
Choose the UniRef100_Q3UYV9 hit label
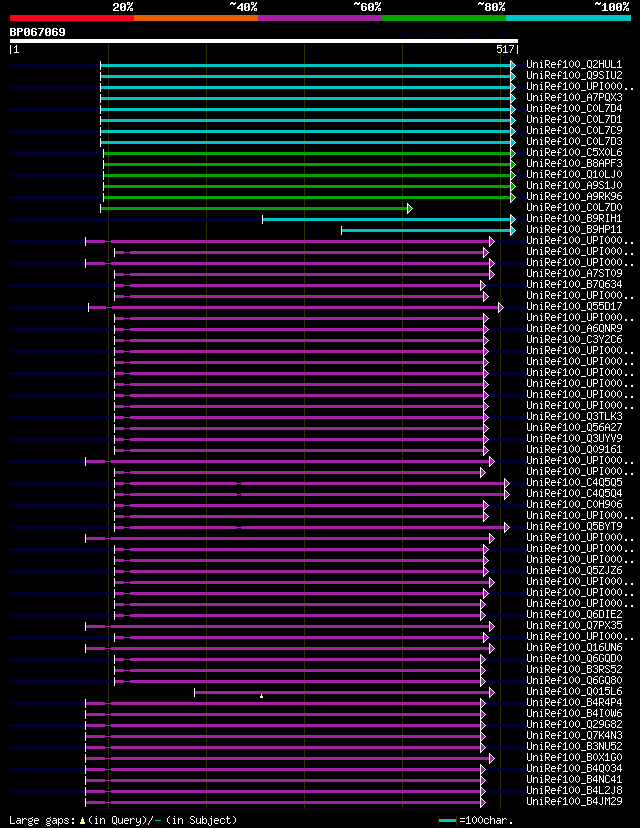tap(574, 439)
